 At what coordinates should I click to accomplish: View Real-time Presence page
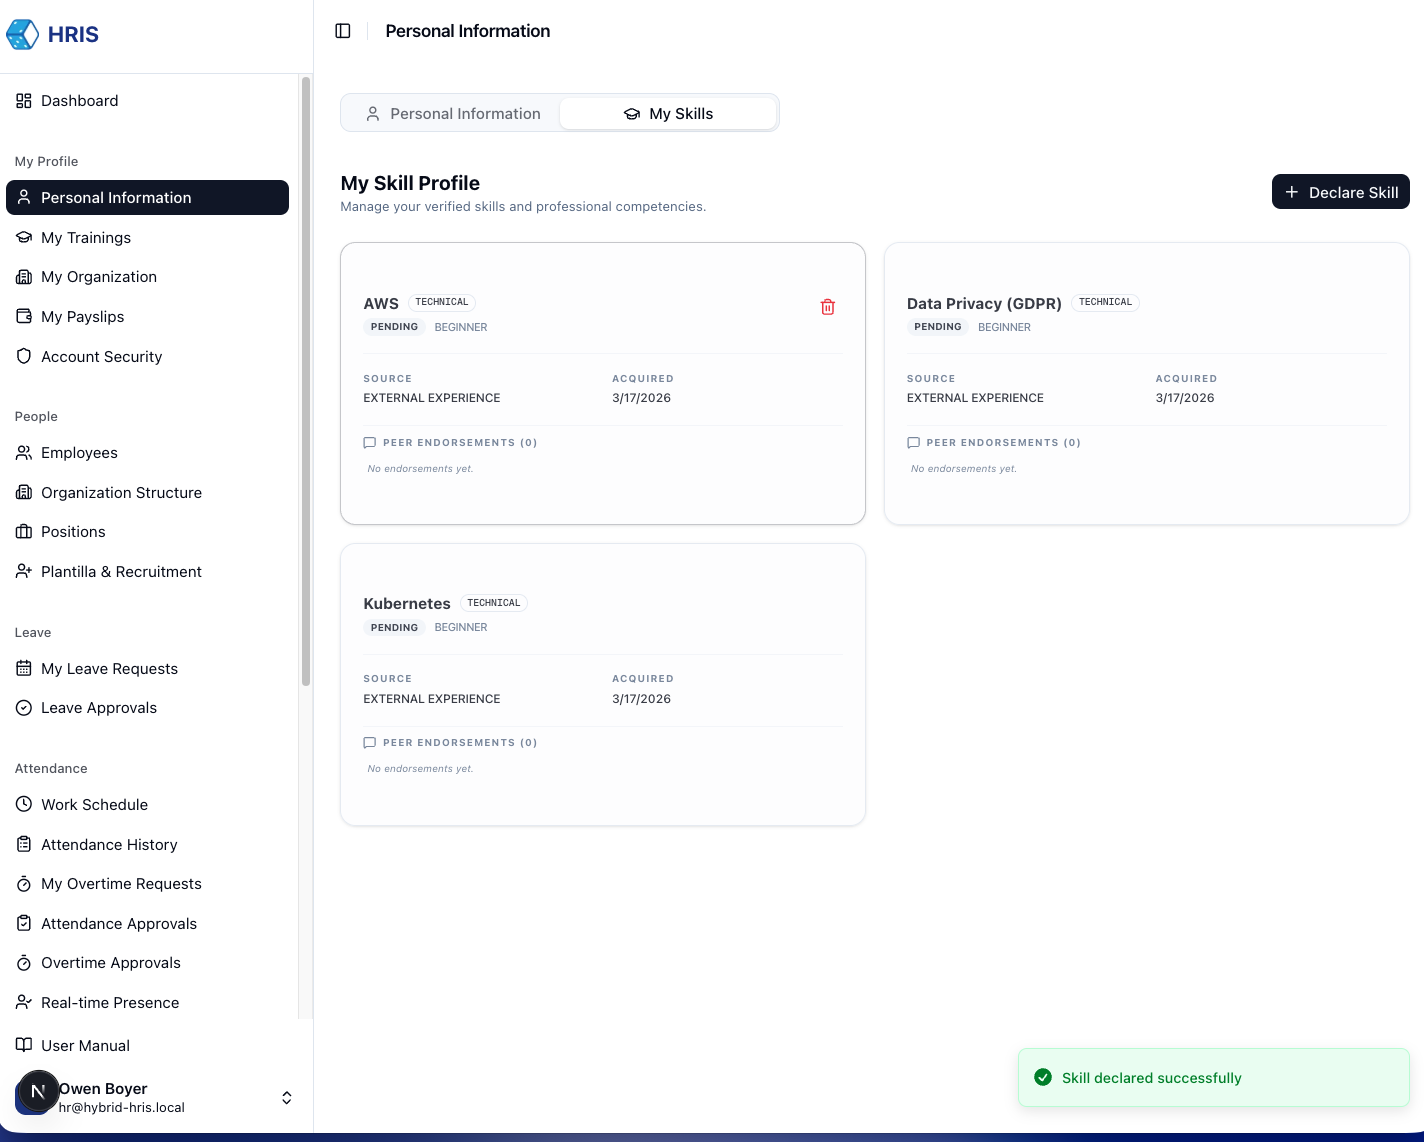coord(110,1003)
